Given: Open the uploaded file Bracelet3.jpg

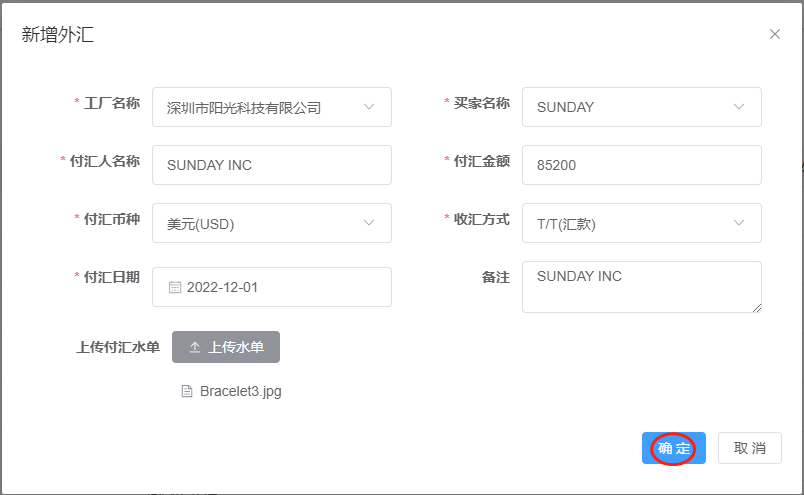Looking at the screenshot, I should 240,391.
